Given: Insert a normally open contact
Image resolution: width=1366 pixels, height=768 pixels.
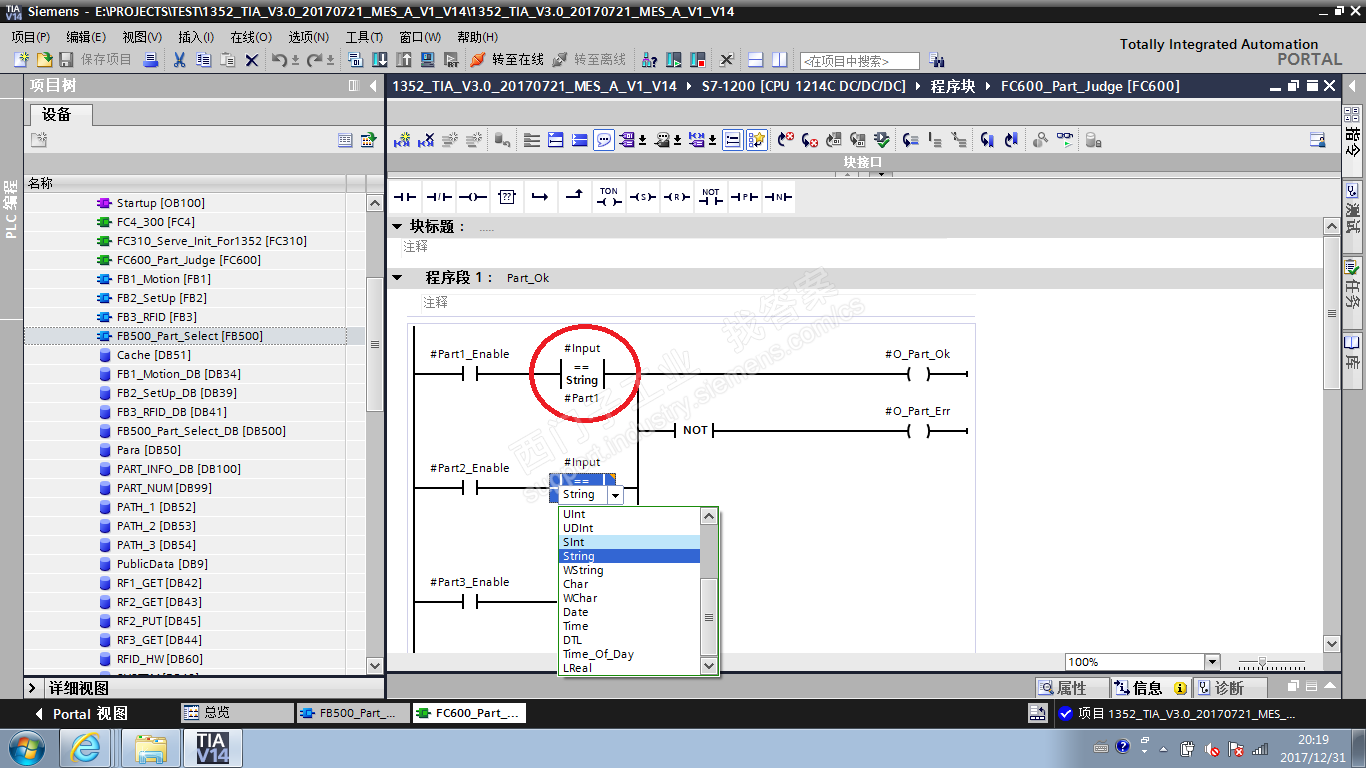Looking at the screenshot, I should [x=405, y=197].
